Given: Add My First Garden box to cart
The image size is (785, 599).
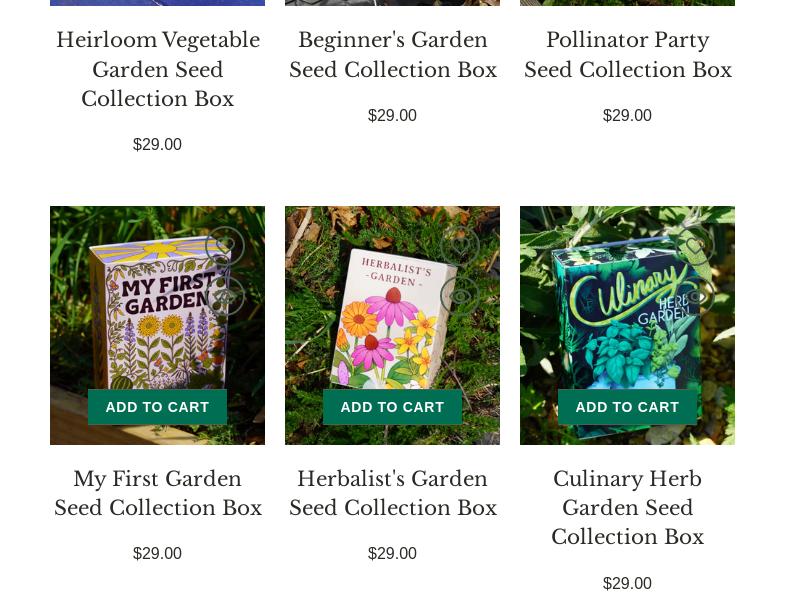Looking at the screenshot, I should coord(157,407).
